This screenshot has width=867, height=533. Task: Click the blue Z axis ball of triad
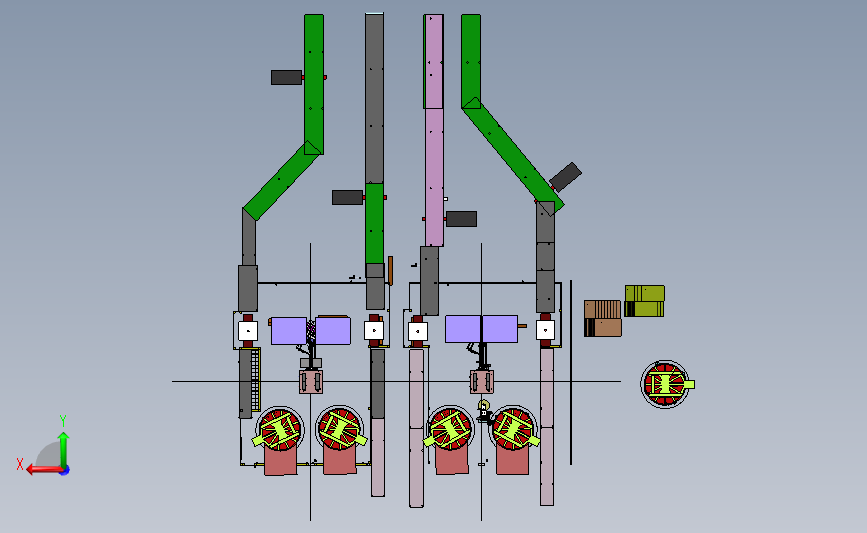pyautogui.click(x=65, y=471)
